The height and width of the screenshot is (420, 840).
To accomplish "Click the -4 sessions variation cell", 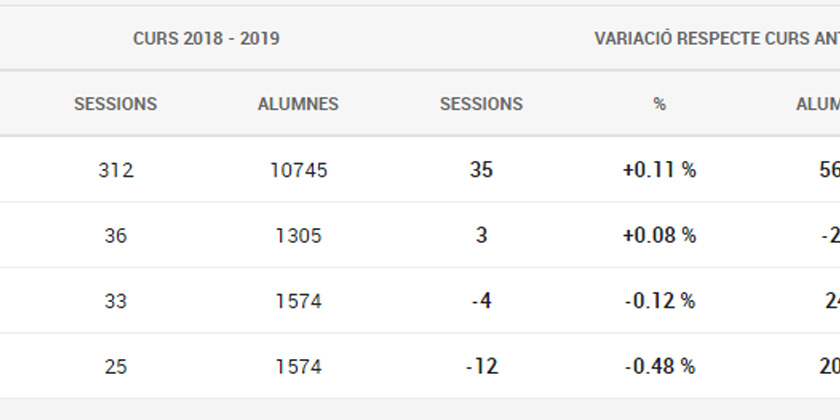I will [x=481, y=301].
